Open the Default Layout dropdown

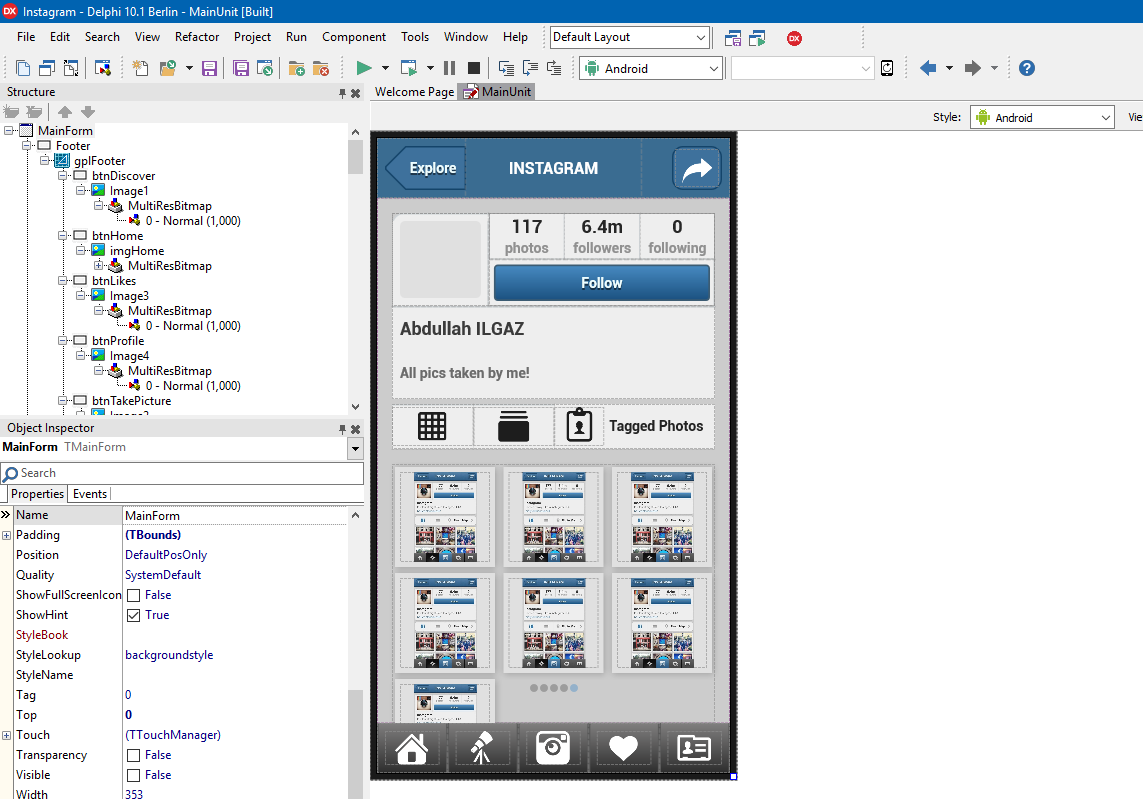coord(701,37)
